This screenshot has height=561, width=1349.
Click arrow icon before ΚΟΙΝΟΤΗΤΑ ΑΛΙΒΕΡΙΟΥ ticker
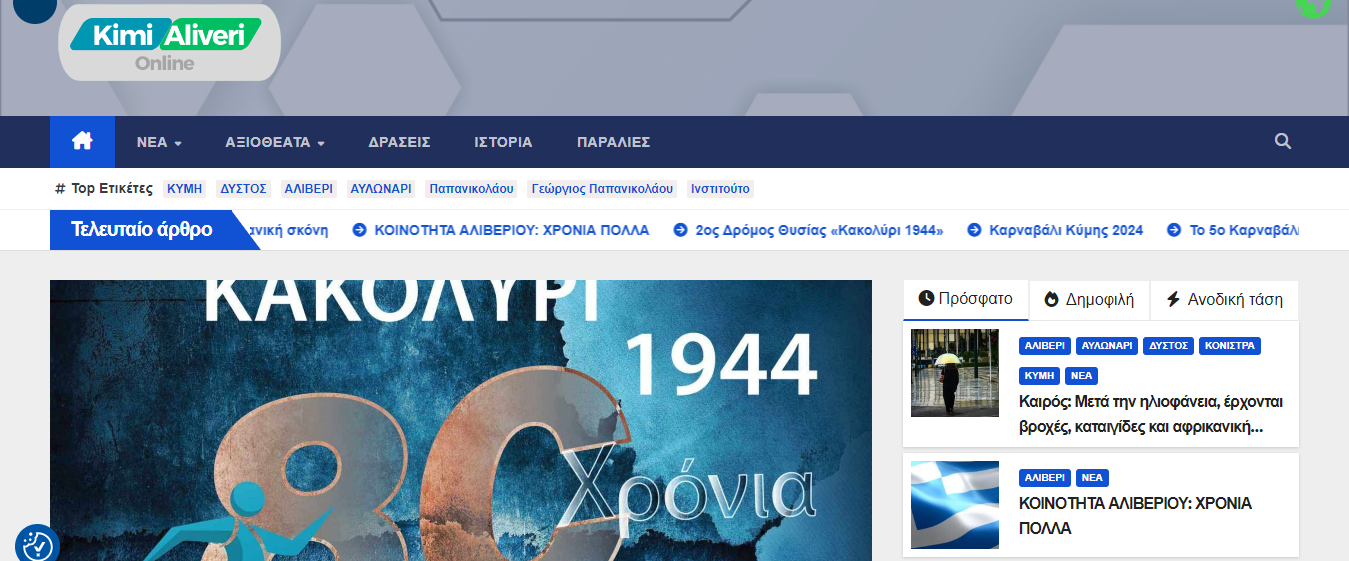point(360,230)
